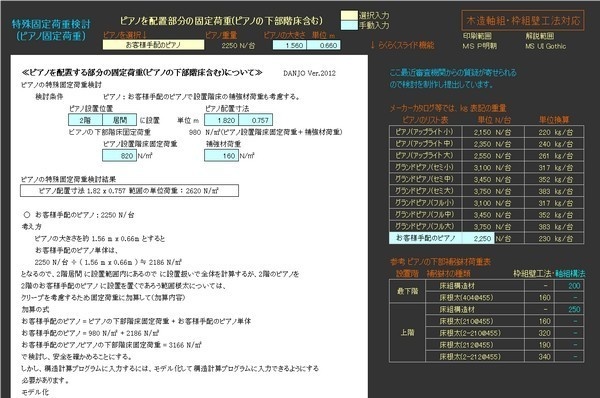Click the result box showing 2620 N/㎡
Image resolution: width=600 pixels, height=398 pixels.
click(129, 191)
